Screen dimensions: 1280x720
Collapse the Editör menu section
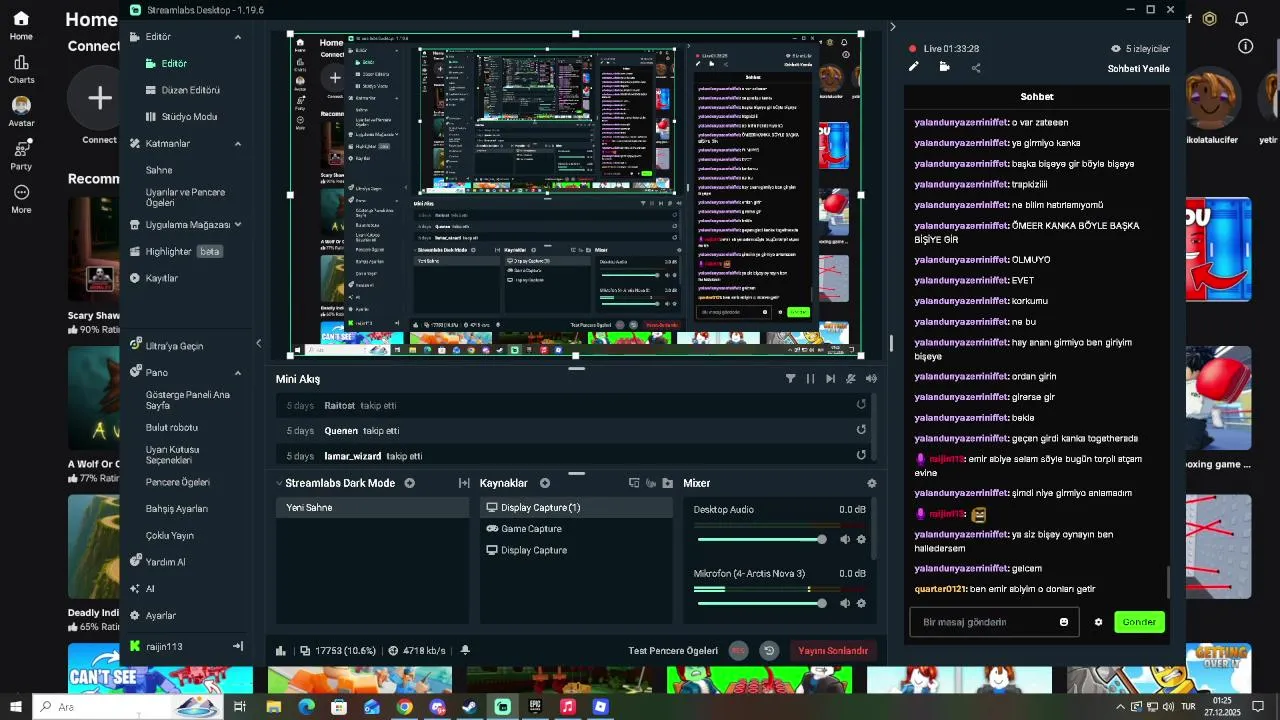pos(237,37)
